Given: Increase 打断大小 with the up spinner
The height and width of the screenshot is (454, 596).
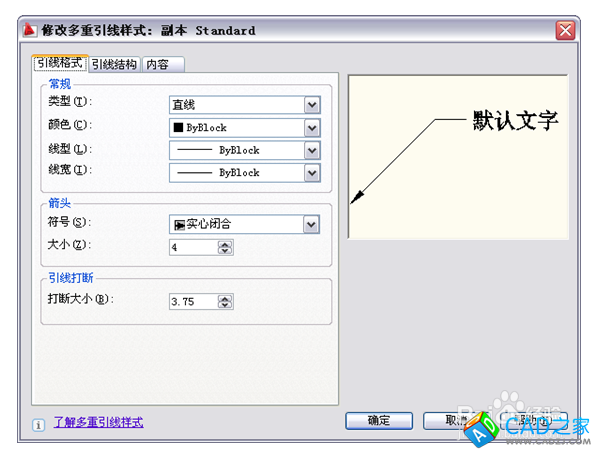Looking at the screenshot, I should pyautogui.click(x=225, y=298).
